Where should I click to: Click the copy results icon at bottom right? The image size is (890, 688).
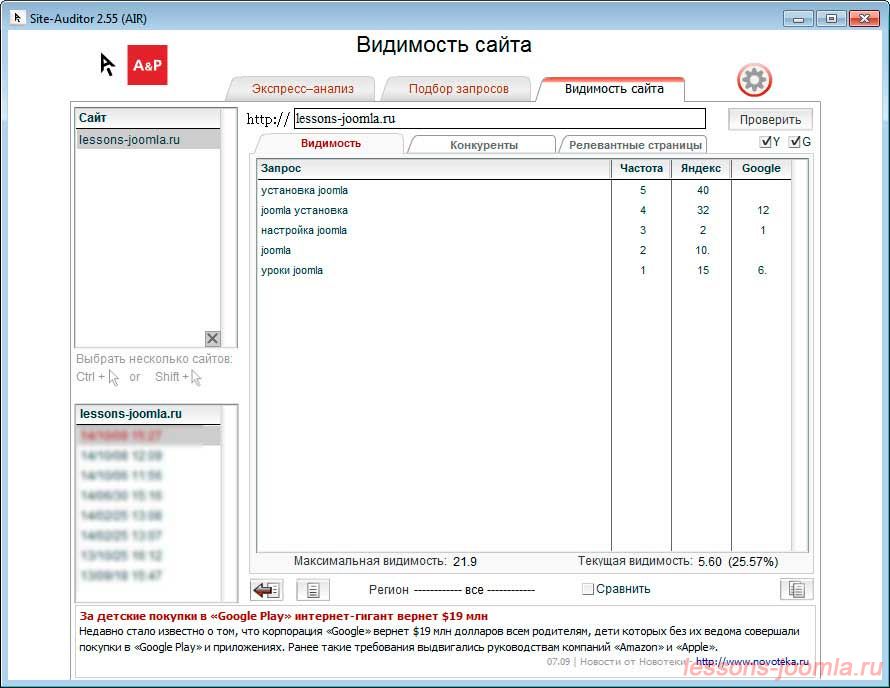pos(797,589)
